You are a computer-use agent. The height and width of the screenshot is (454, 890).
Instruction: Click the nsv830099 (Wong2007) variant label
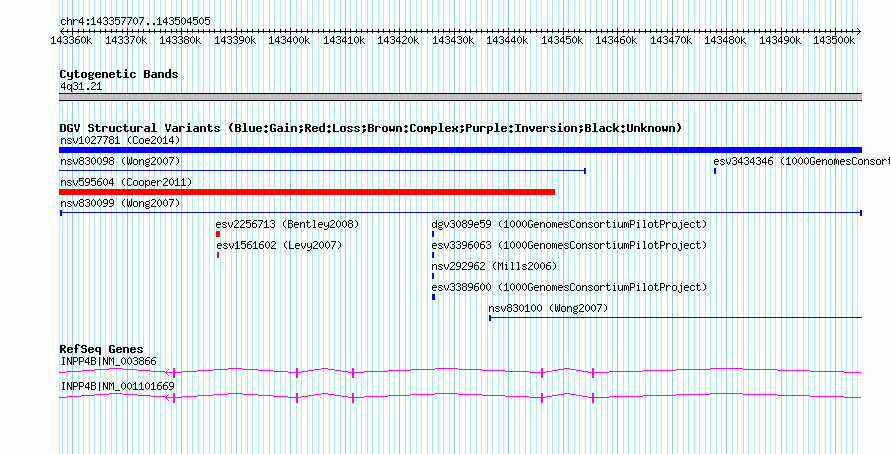pyautogui.click(x=120, y=203)
